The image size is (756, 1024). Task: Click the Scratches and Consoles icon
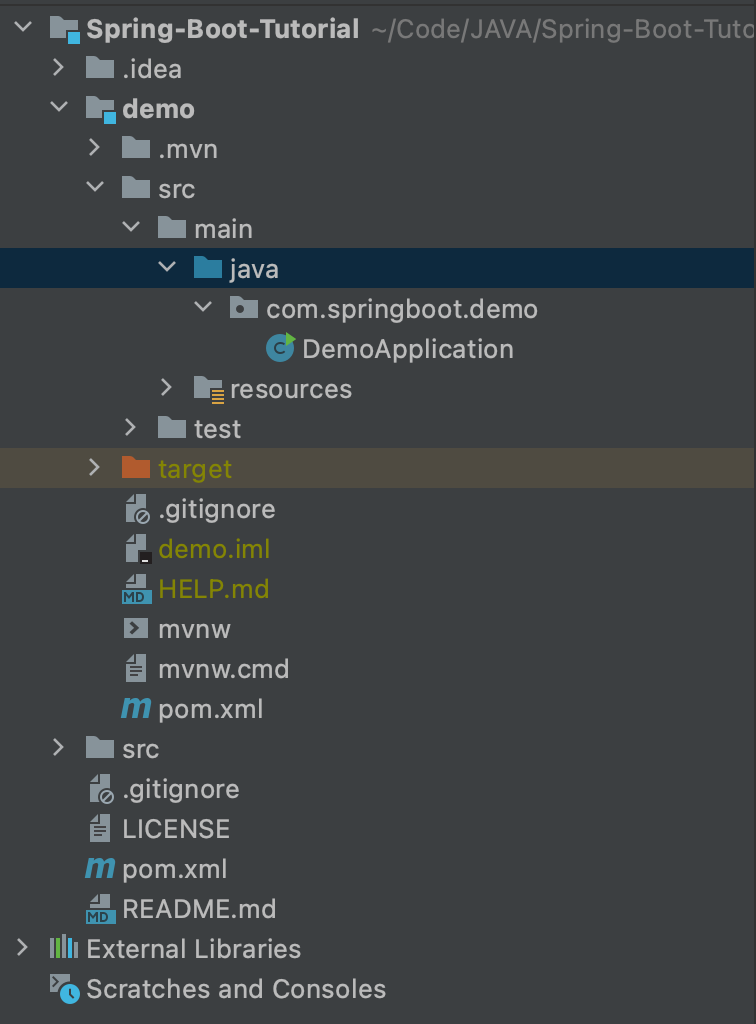pos(65,989)
